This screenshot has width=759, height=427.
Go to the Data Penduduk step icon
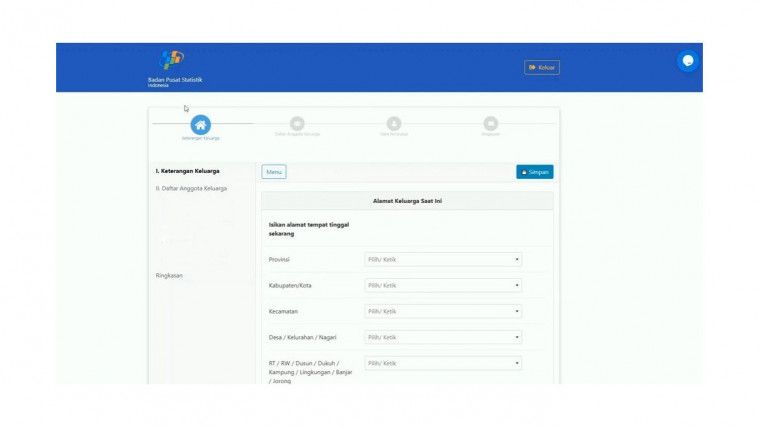click(x=394, y=123)
